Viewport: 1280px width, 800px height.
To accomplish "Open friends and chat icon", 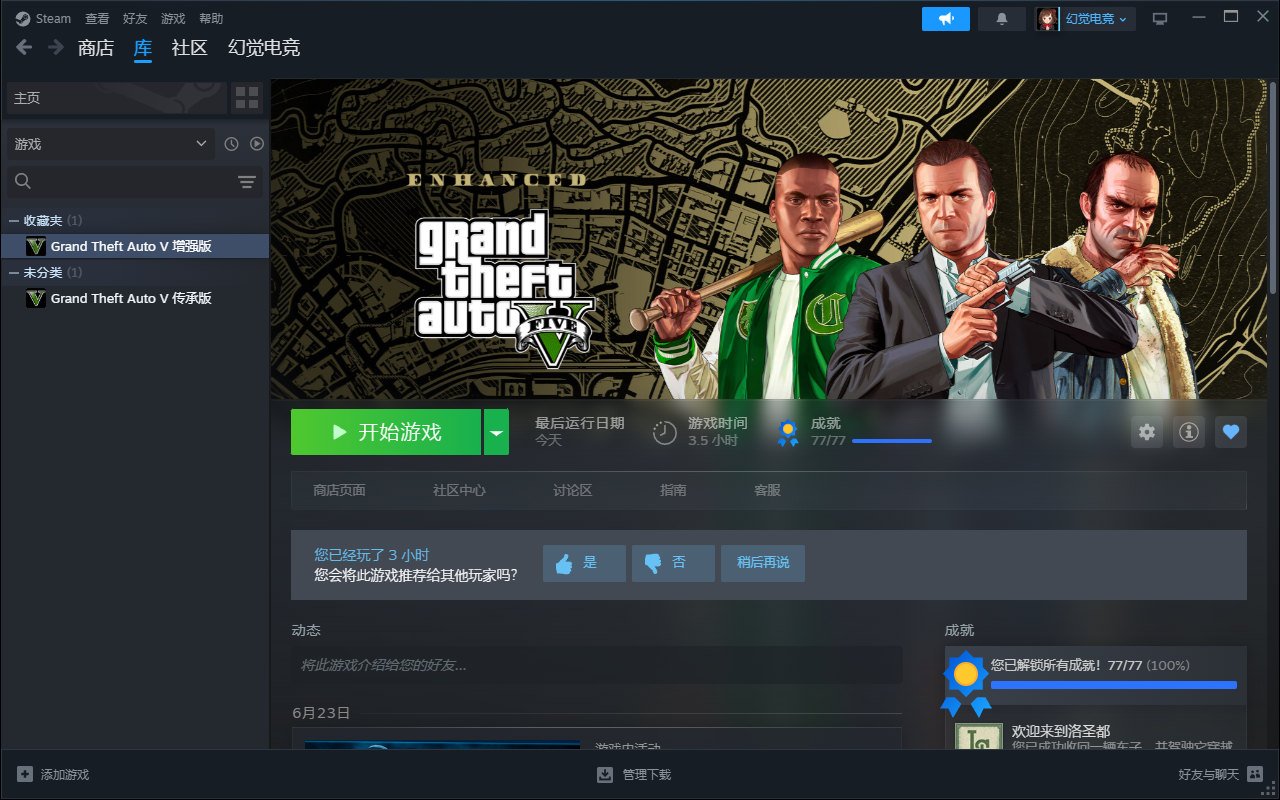I will (1255, 774).
